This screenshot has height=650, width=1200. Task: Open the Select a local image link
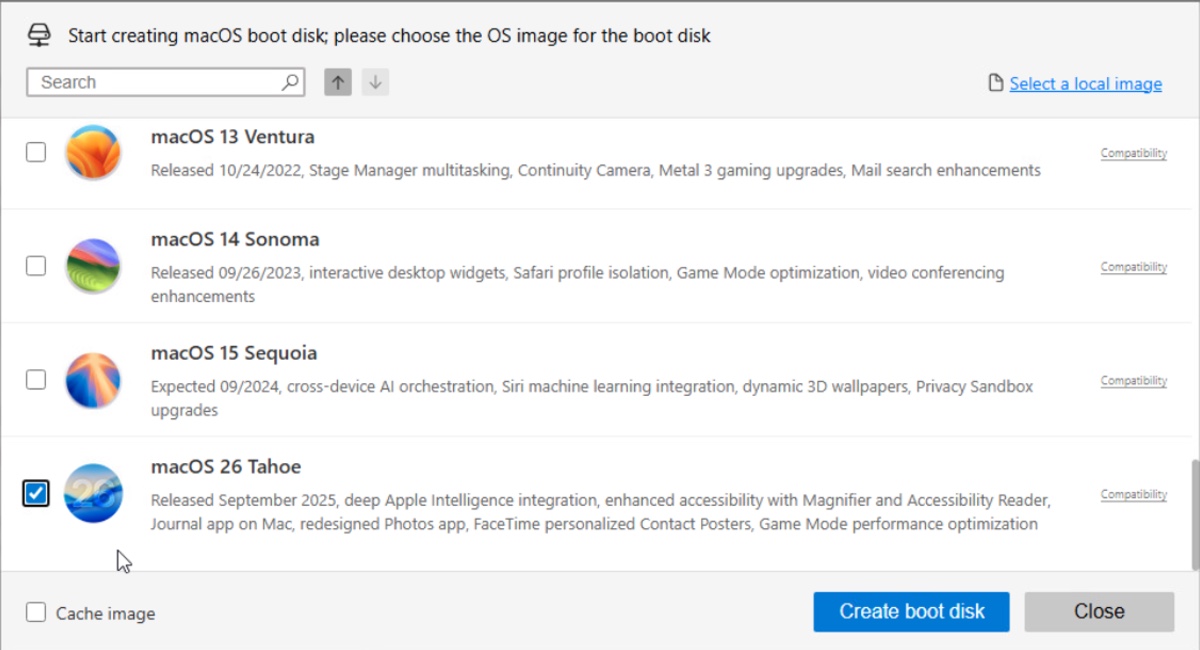[x=1085, y=83]
